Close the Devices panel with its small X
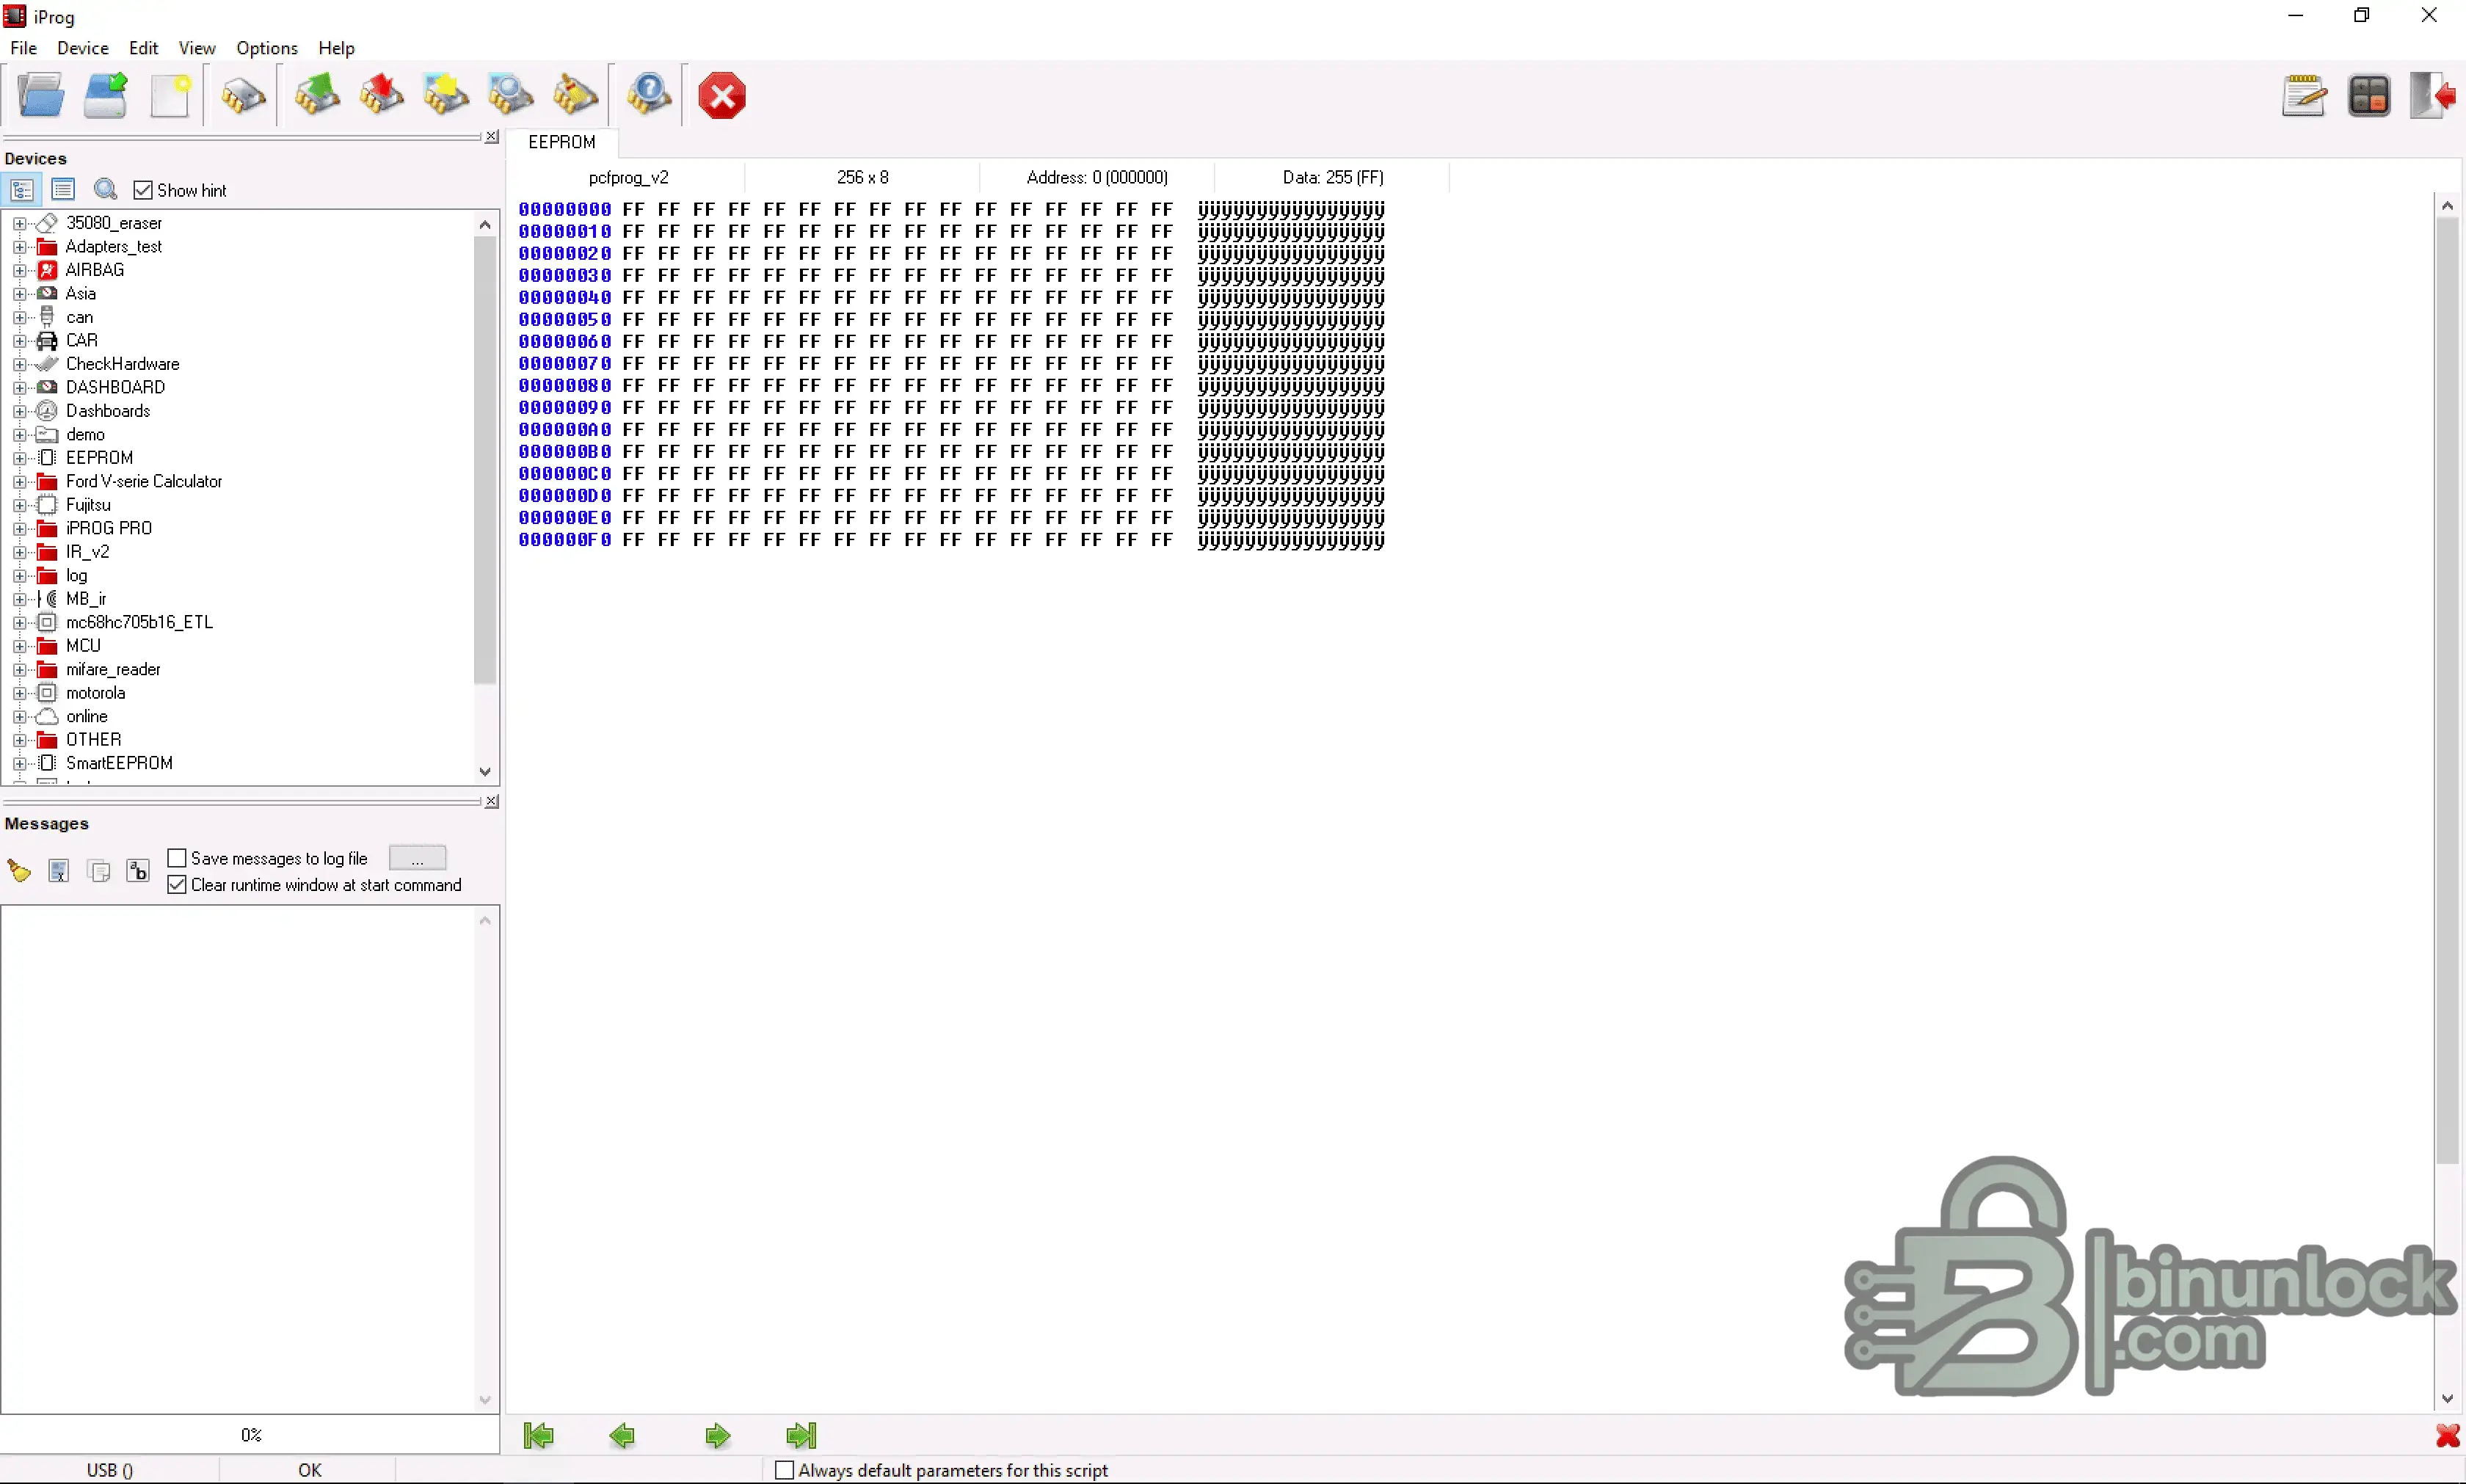 pos(492,137)
